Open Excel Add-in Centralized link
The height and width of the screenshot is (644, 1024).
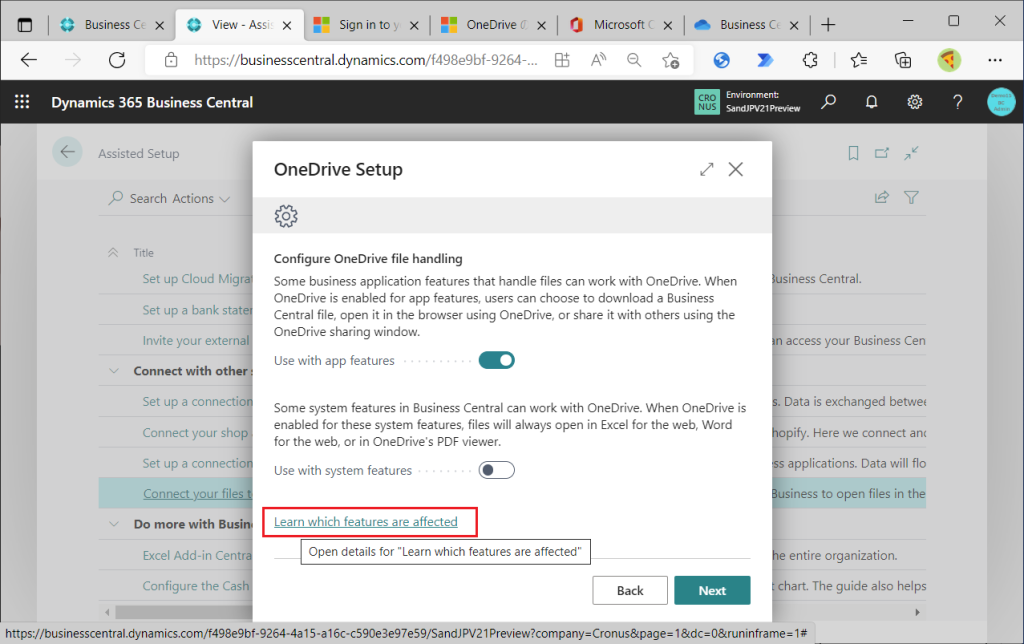[197, 555]
